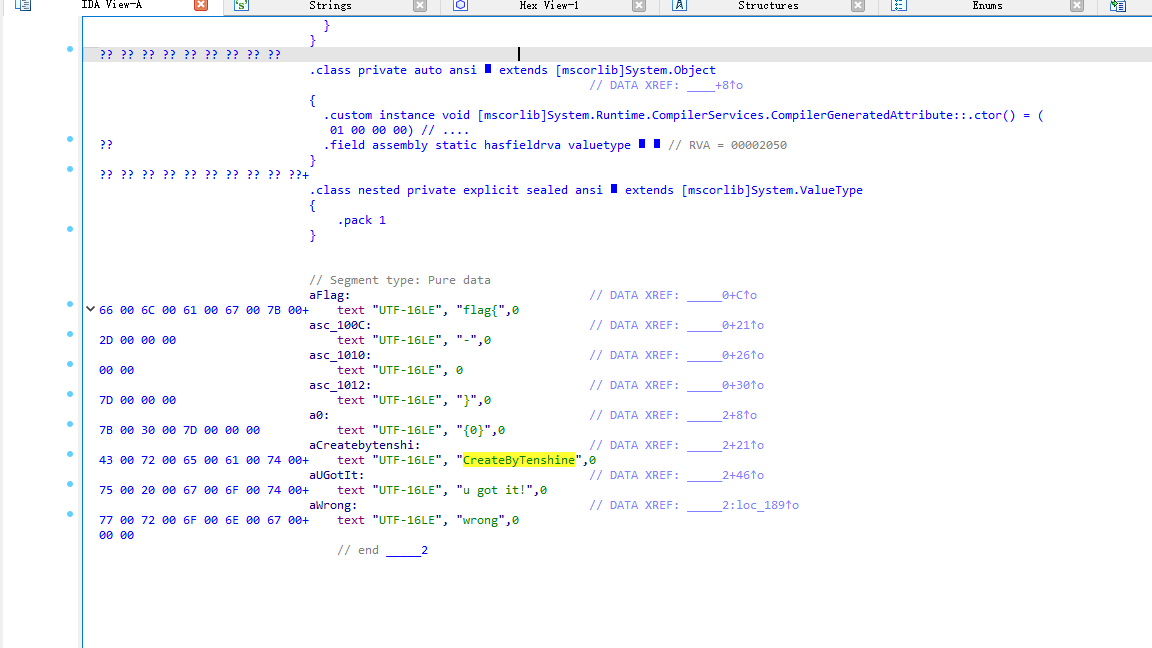The width and height of the screenshot is (1152, 648).
Task: Close the Hex View-1 tab
Action: pos(639,6)
